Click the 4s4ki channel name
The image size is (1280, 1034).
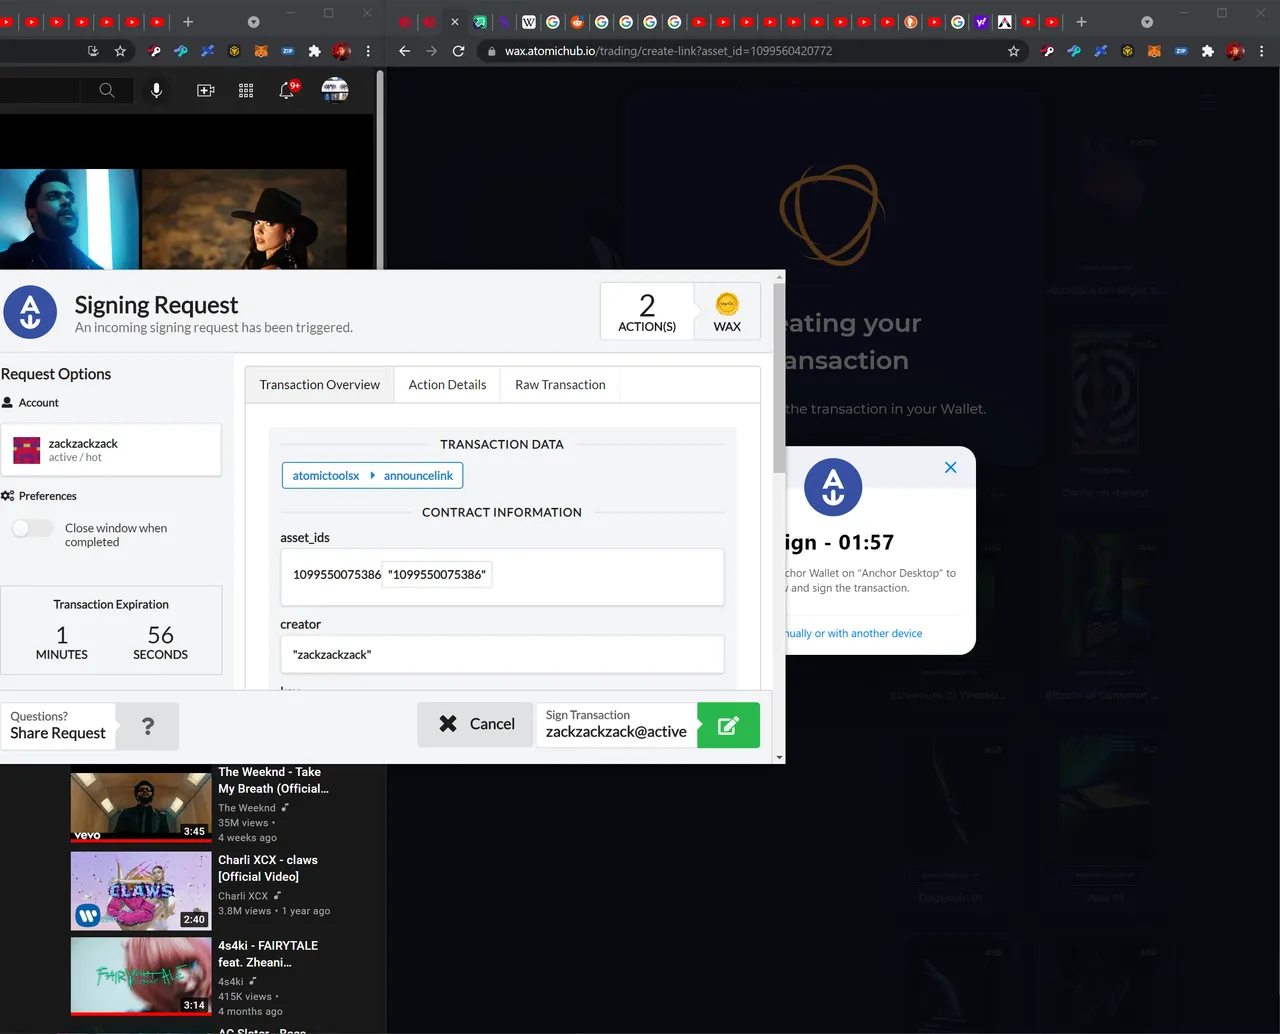(231, 982)
